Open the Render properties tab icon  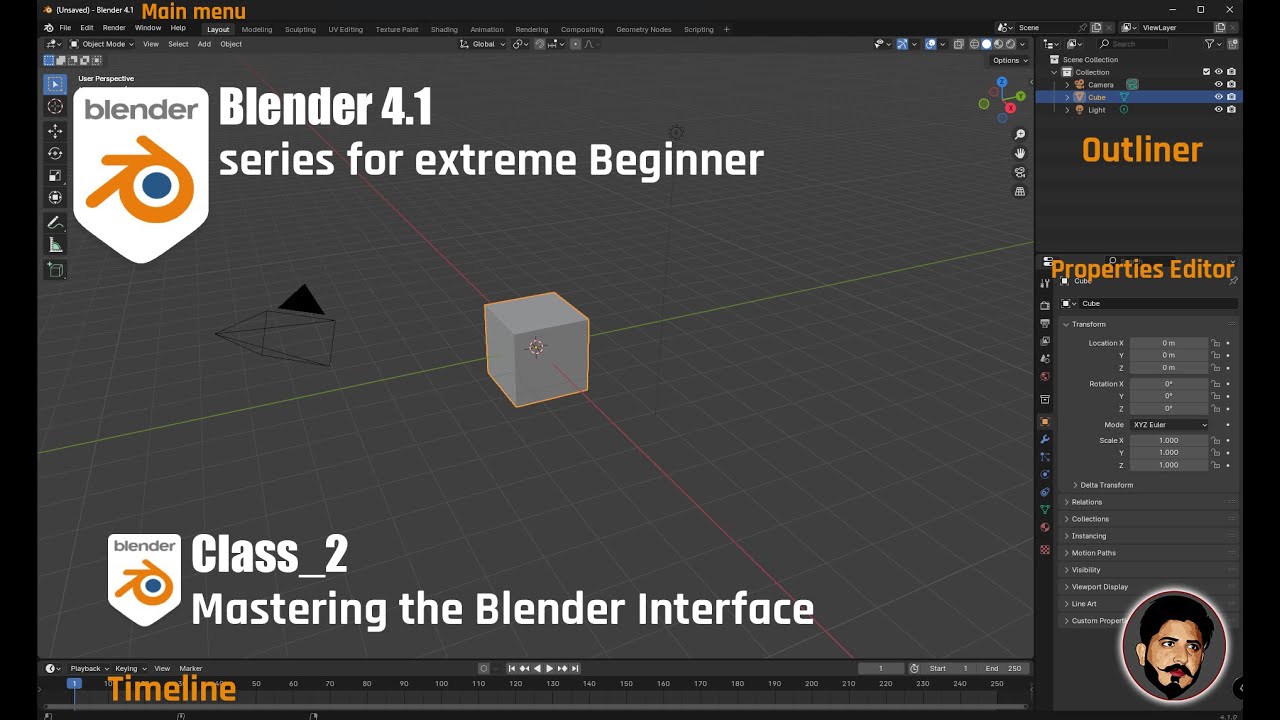pyautogui.click(x=1045, y=305)
